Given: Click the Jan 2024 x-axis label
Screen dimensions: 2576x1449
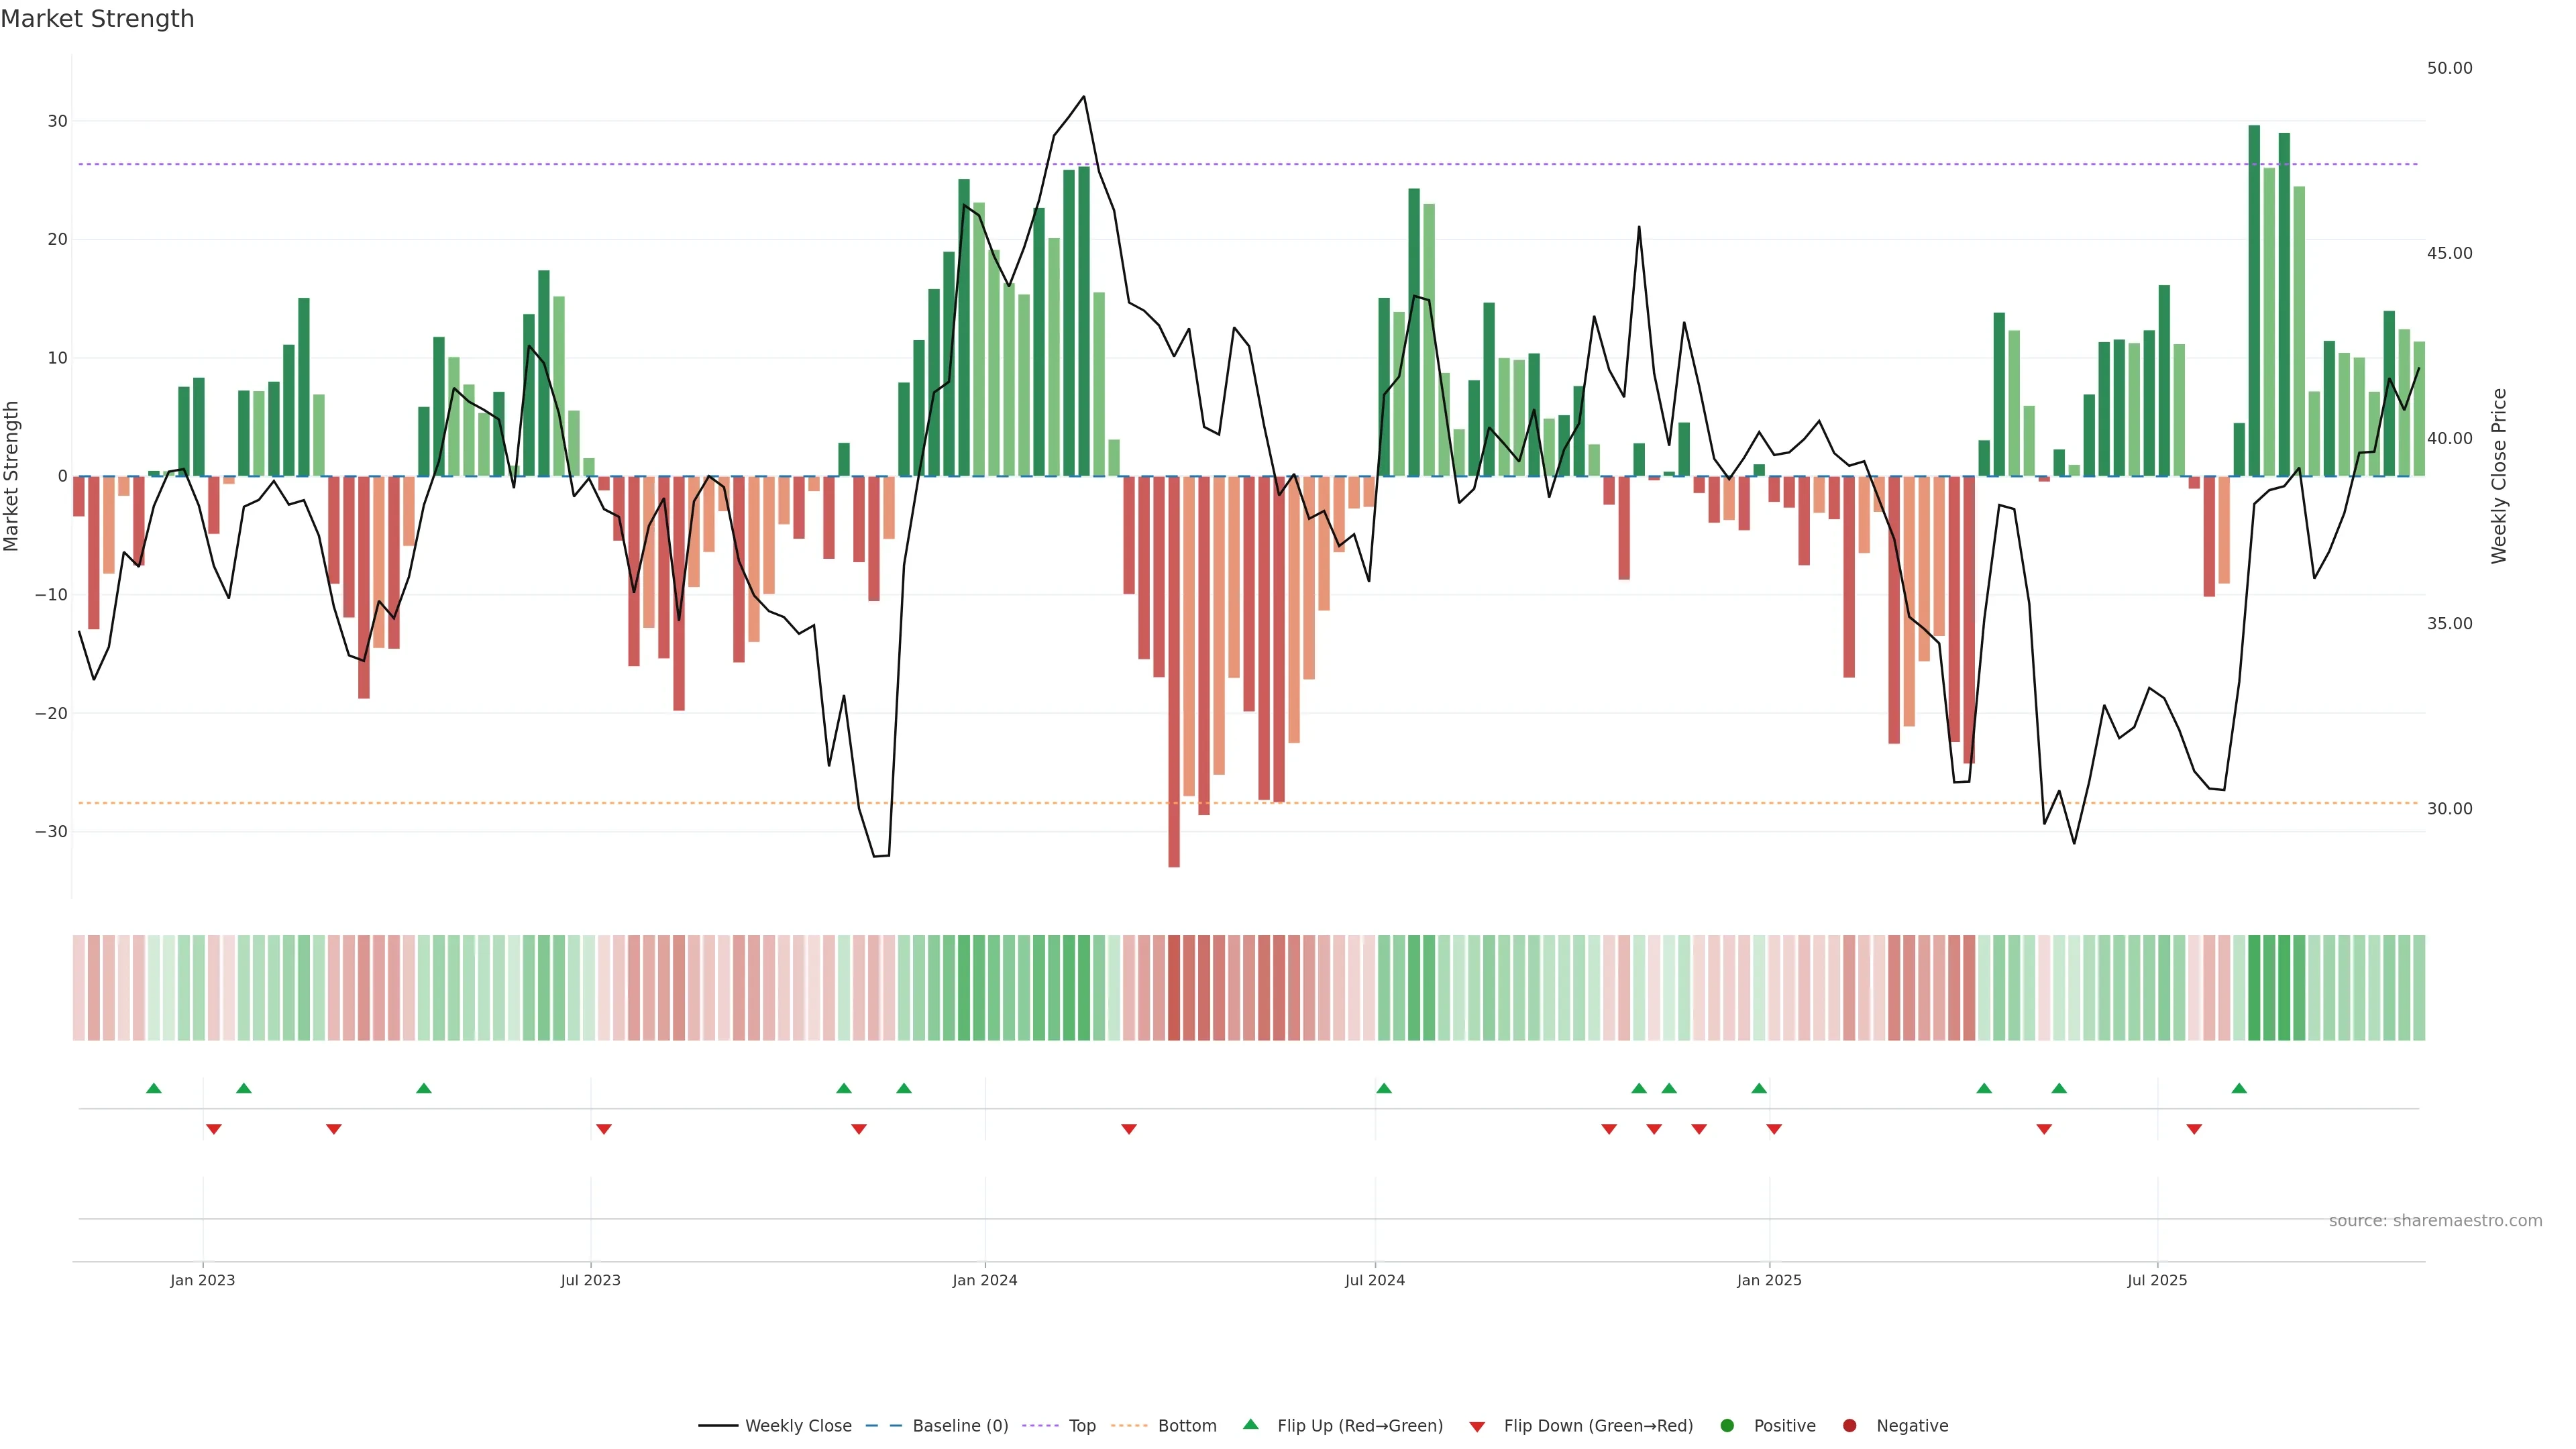Looking at the screenshot, I should click(984, 1280).
